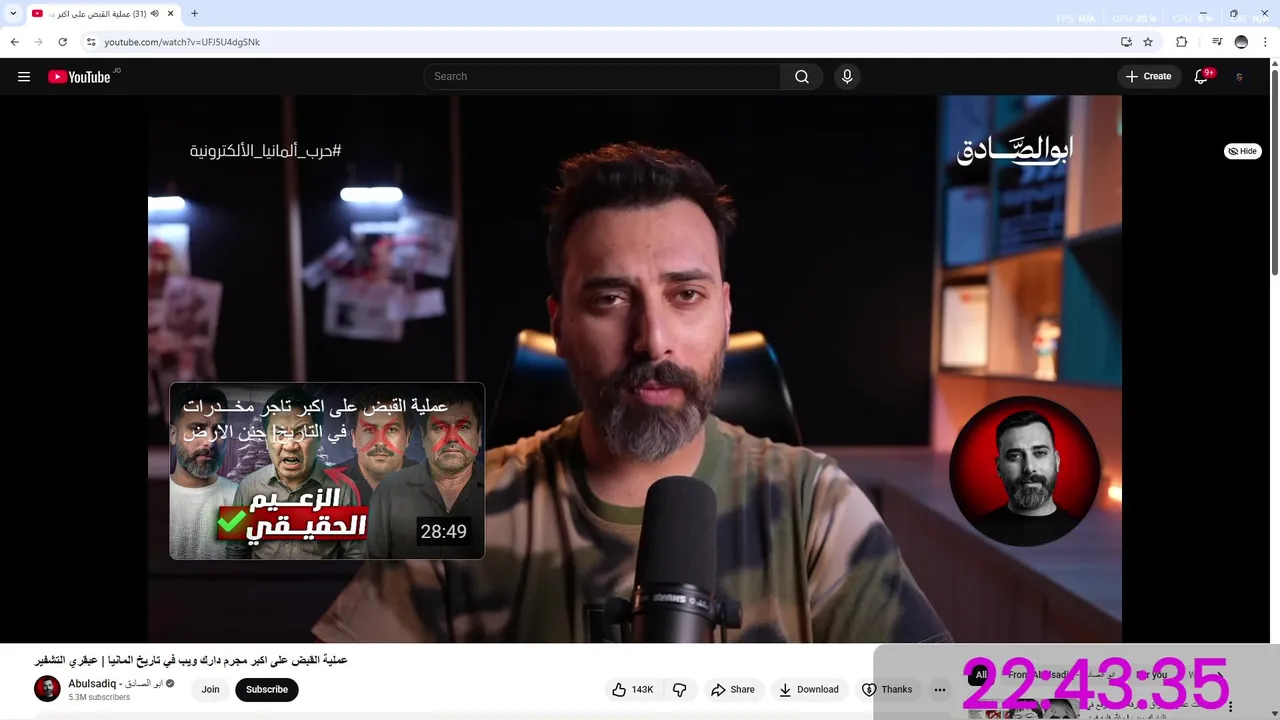
Task: Click the search magnifier button
Action: coord(802,77)
